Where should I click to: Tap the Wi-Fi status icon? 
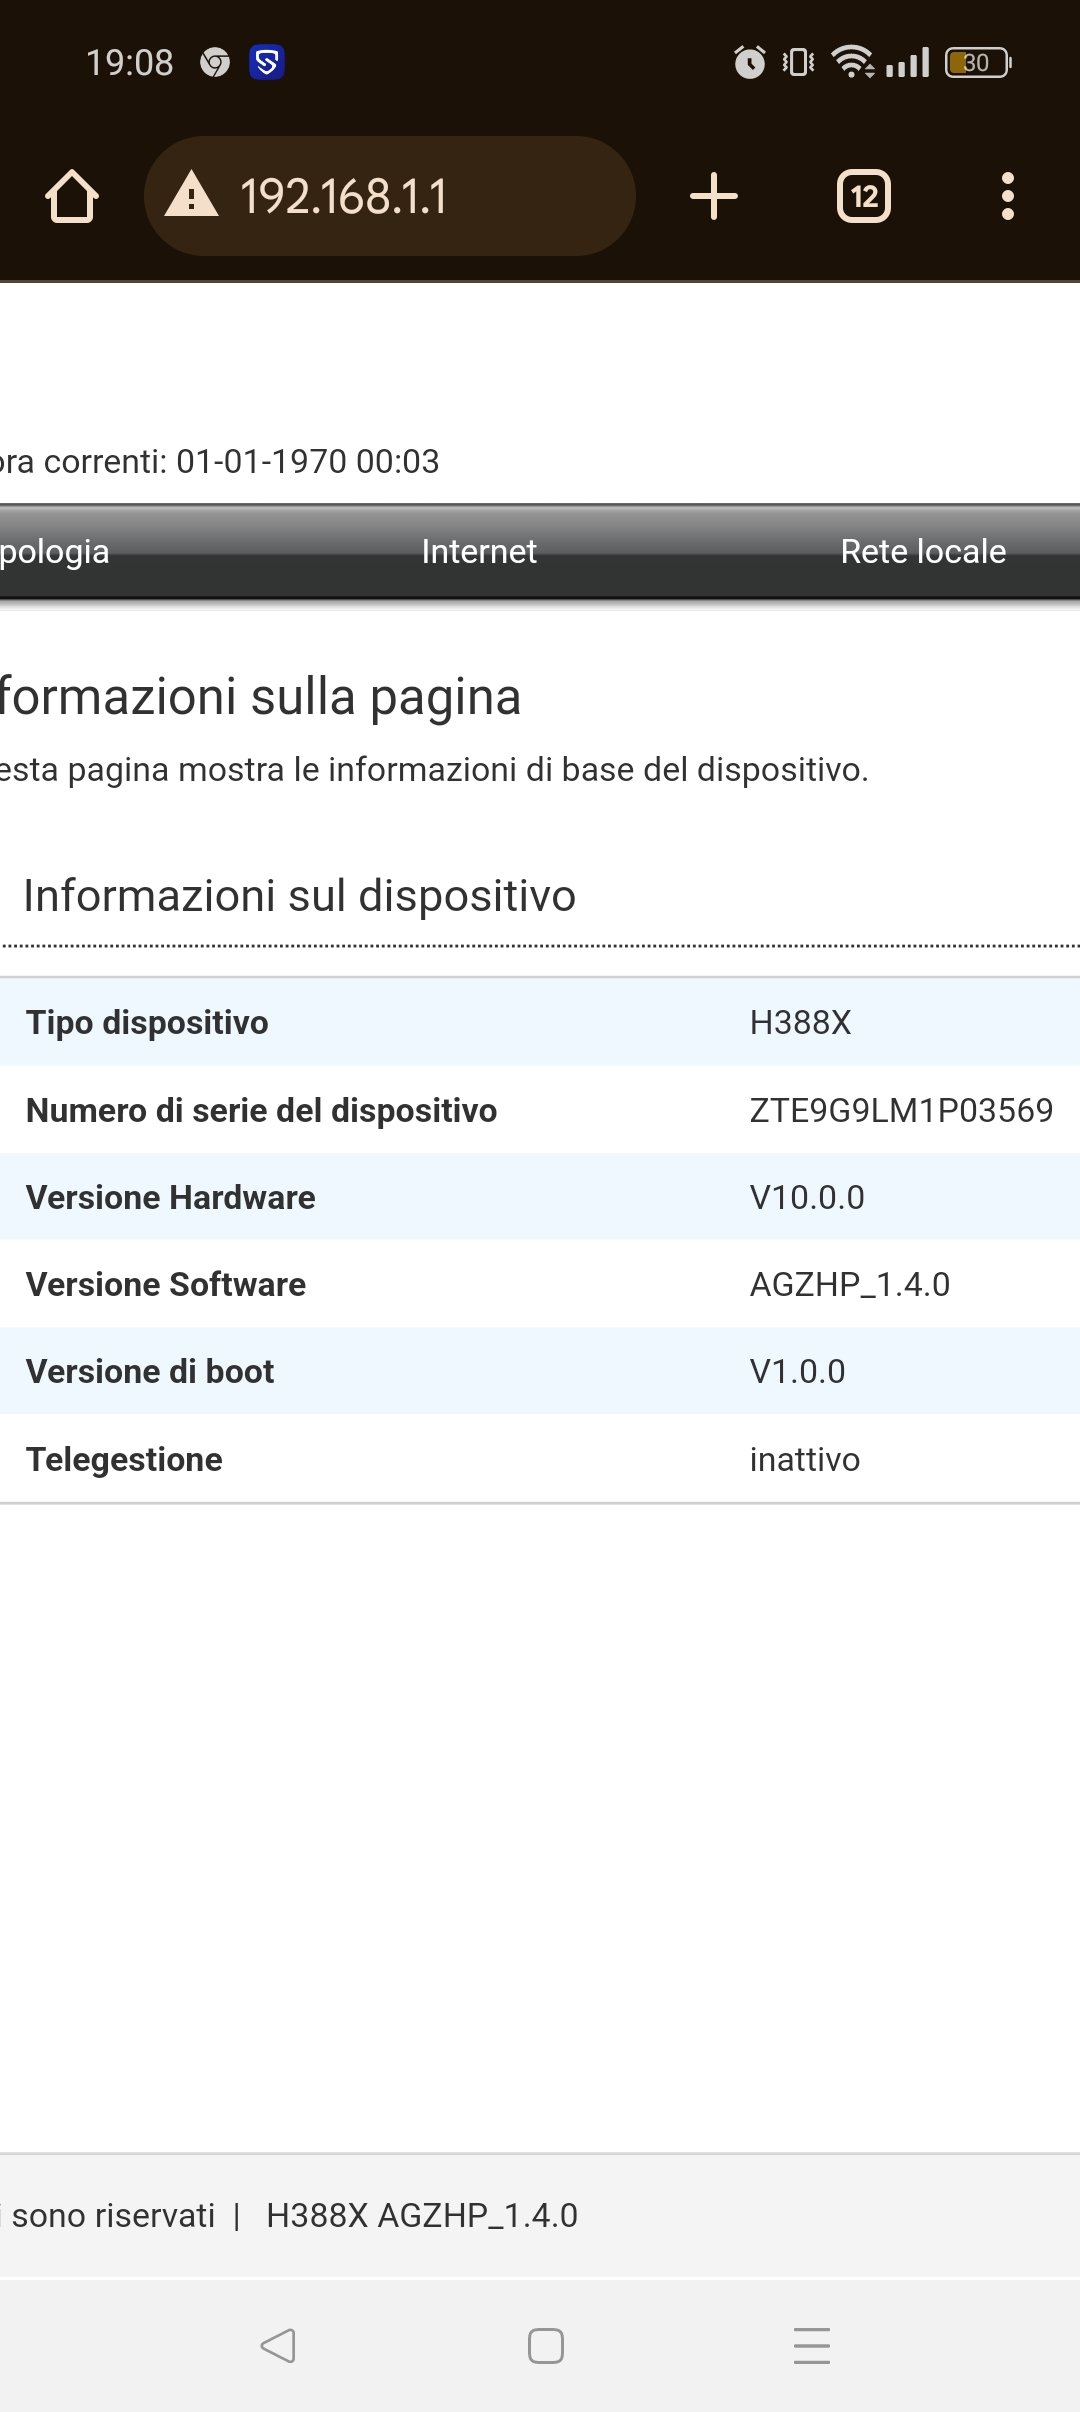click(853, 62)
